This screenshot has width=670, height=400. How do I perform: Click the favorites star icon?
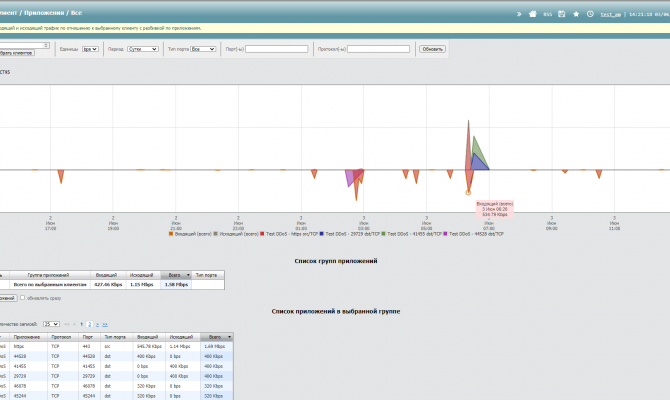click(576, 14)
